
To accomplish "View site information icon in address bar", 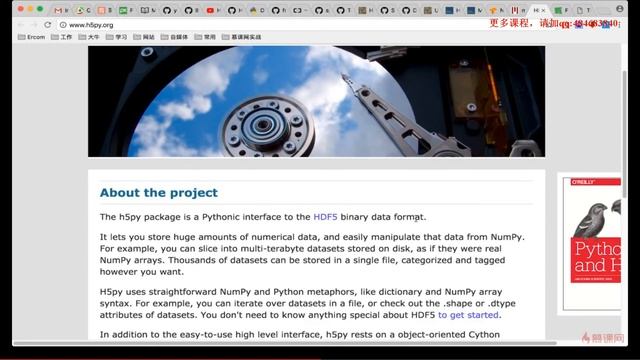I will (x=63, y=25).
